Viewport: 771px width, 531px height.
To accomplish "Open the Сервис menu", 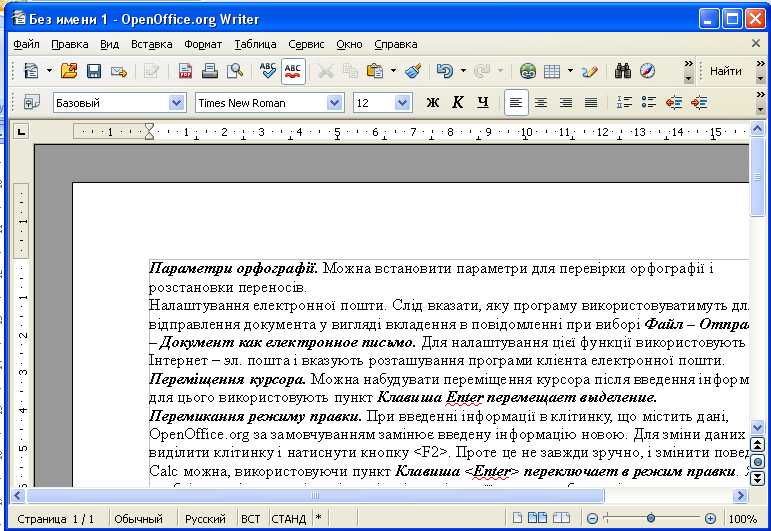I will [x=306, y=44].
